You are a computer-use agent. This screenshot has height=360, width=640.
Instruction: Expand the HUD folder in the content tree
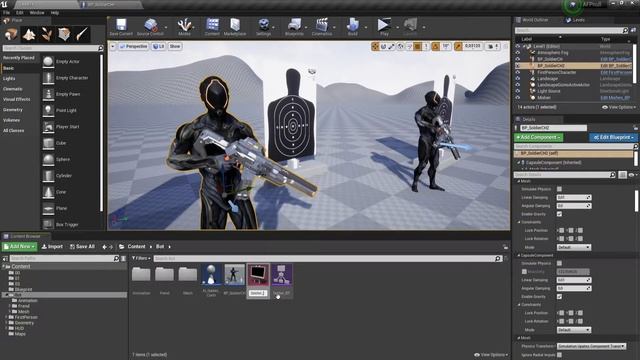pos(6,328)
